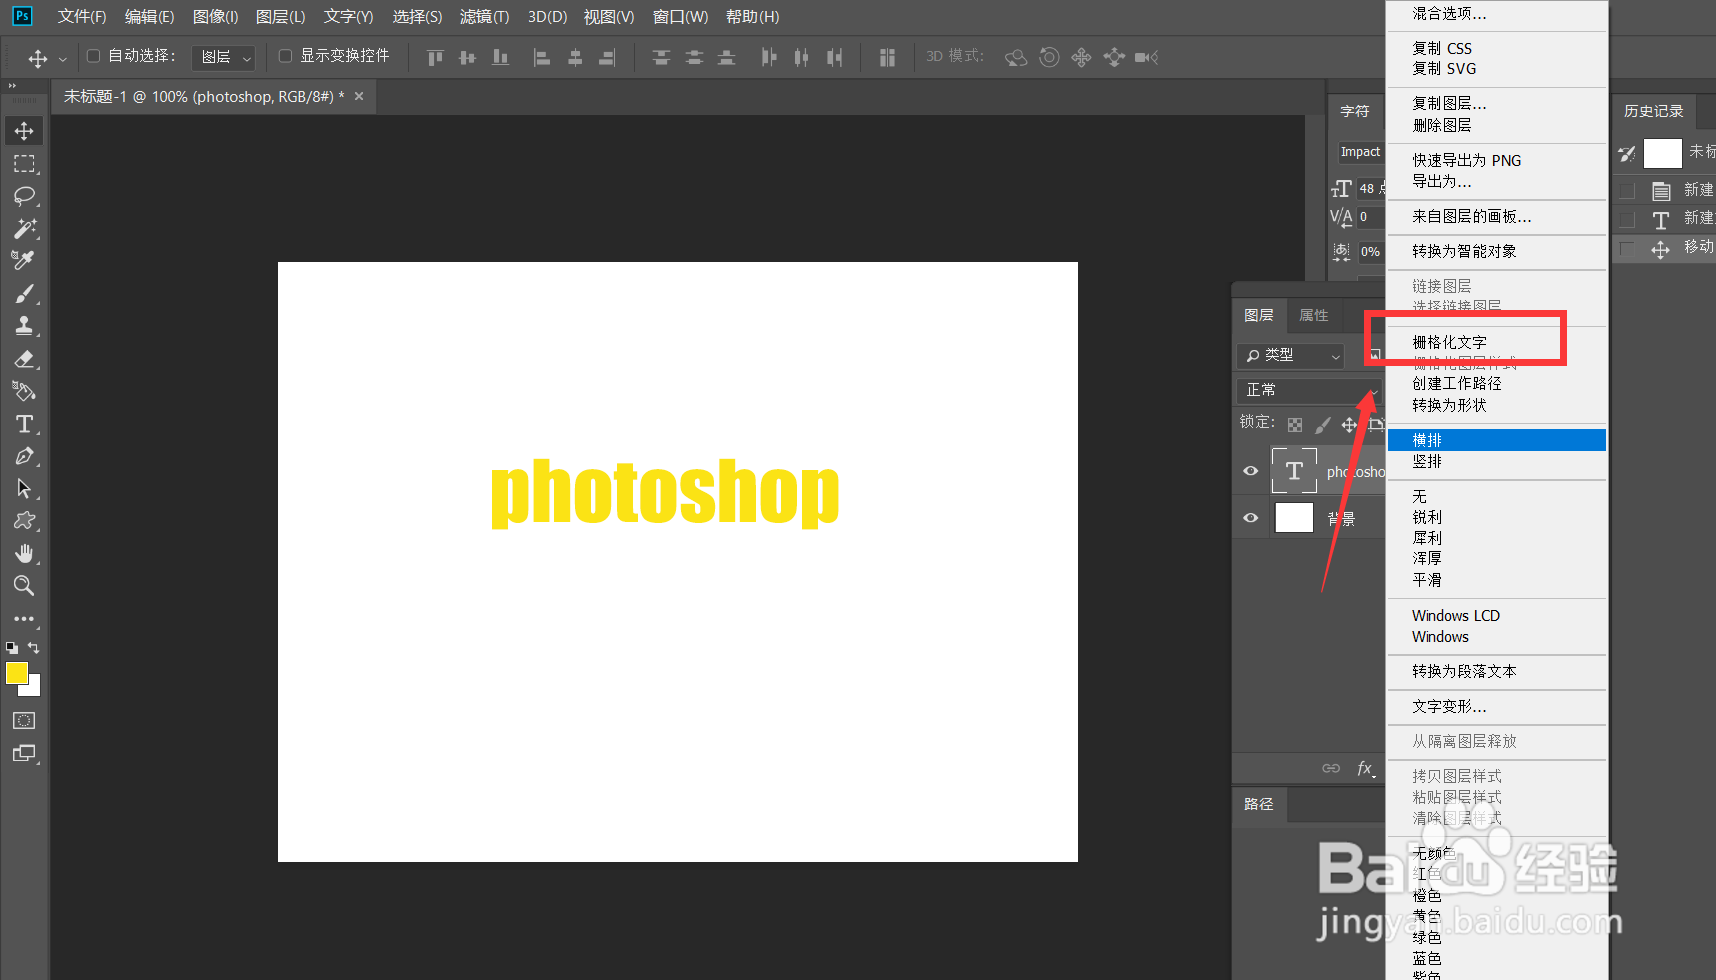1716x980 pixels.
Task: Expand the collapsed toolbox double arrow
Action: point(13,86)
